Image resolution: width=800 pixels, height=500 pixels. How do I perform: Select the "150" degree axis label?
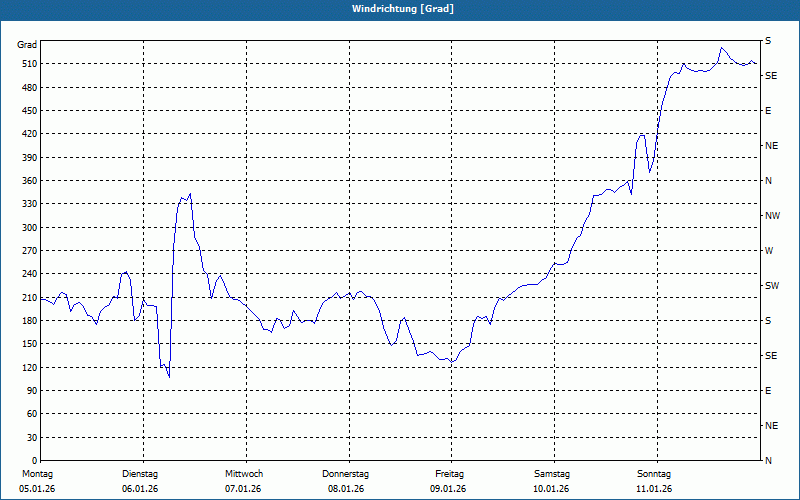[x=29, y=344]
